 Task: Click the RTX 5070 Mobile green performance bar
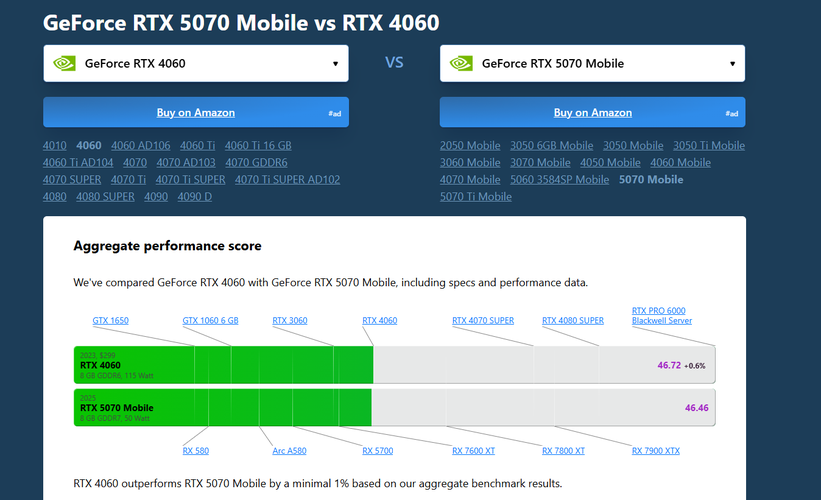click(223, 407)
